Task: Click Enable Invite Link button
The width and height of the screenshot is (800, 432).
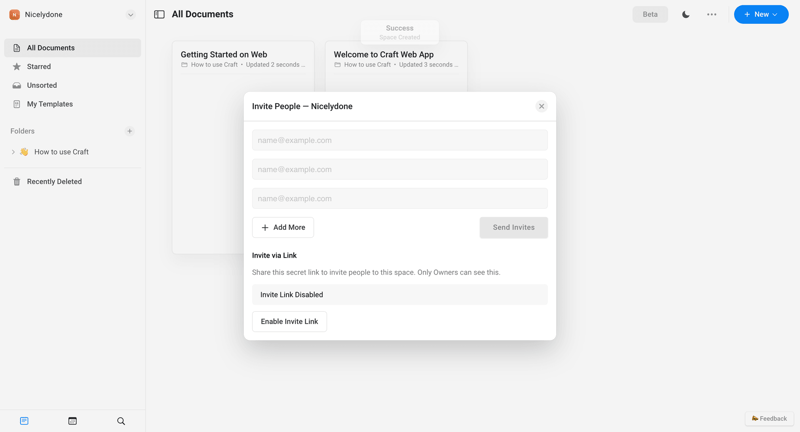Action: tap(289, 321)
